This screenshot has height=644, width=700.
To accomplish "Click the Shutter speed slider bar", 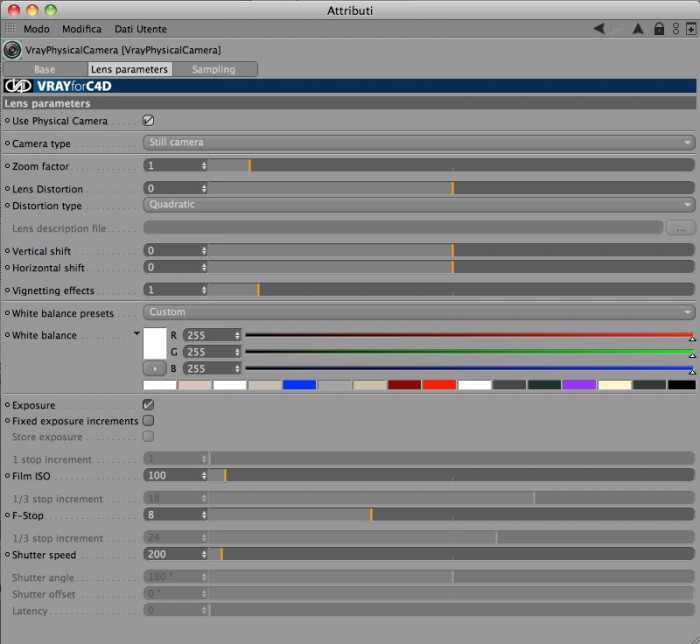I will (451, 554).
